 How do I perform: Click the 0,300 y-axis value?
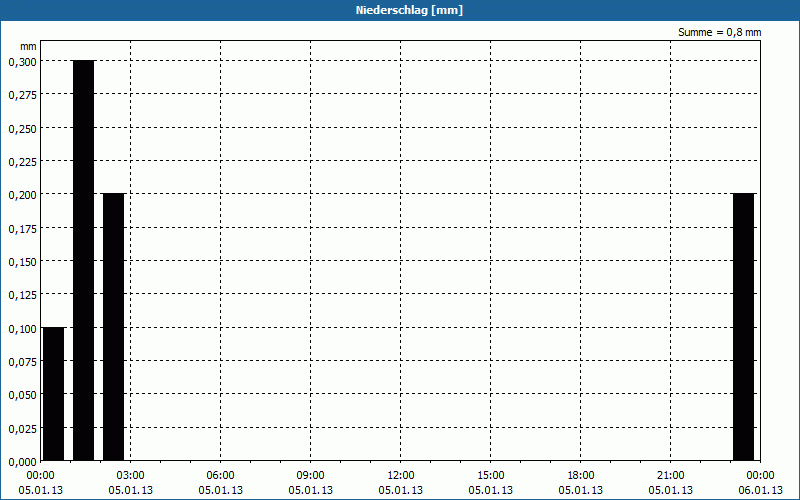click(x=23, y=62)
